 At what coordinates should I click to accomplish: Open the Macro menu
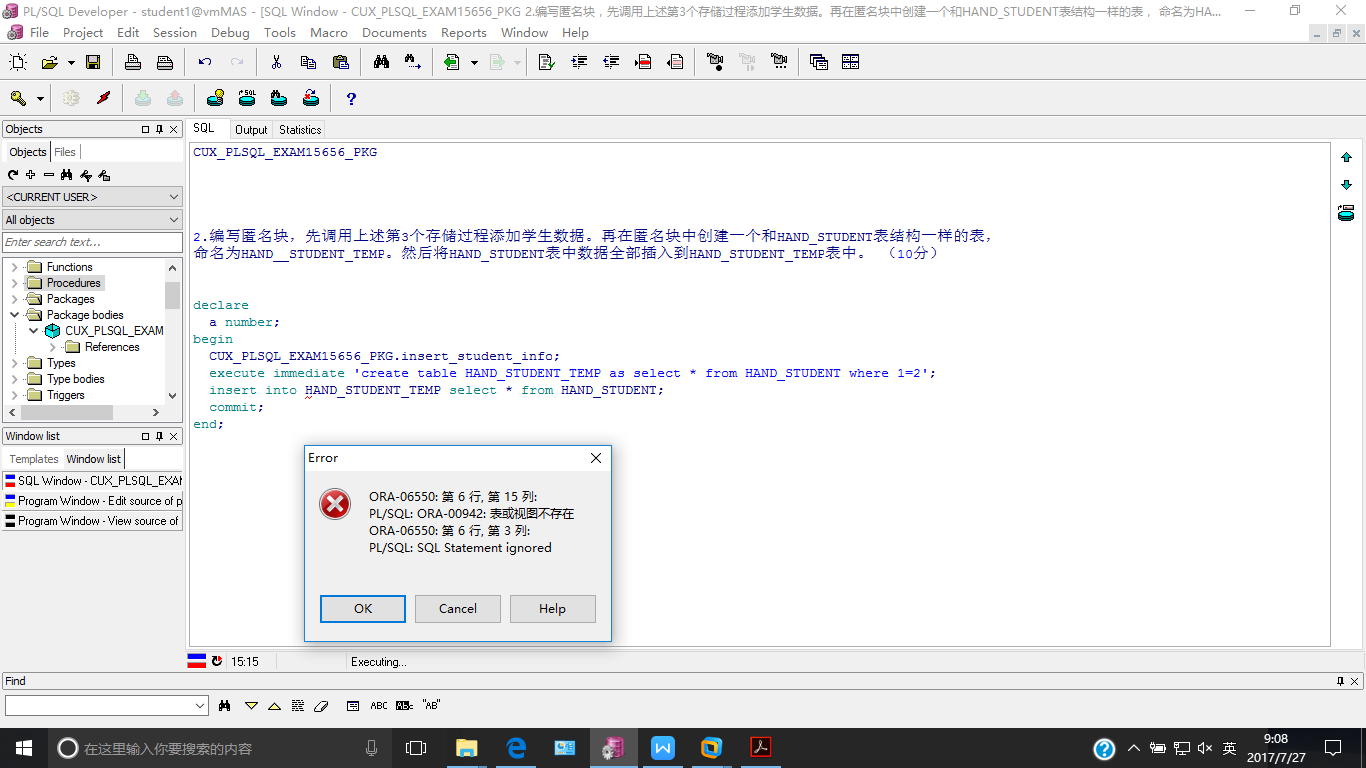329,32
